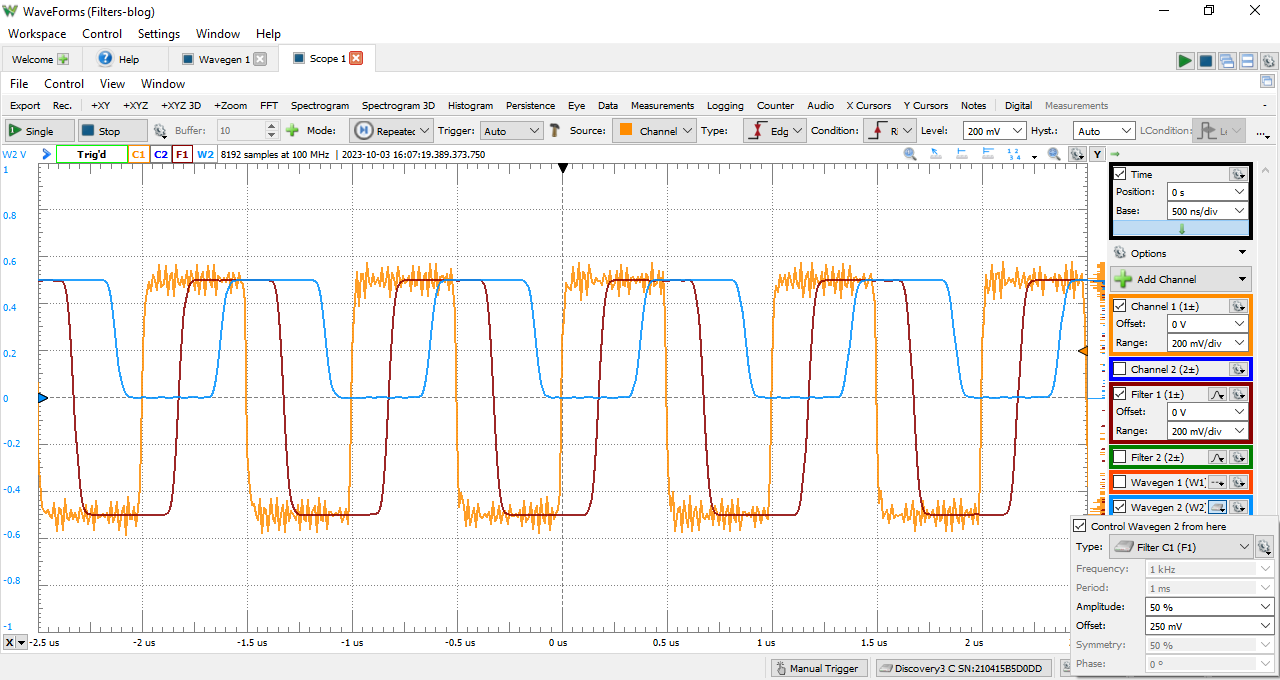
Task: Disable the Time panel checkbox
Action: 1118,173
